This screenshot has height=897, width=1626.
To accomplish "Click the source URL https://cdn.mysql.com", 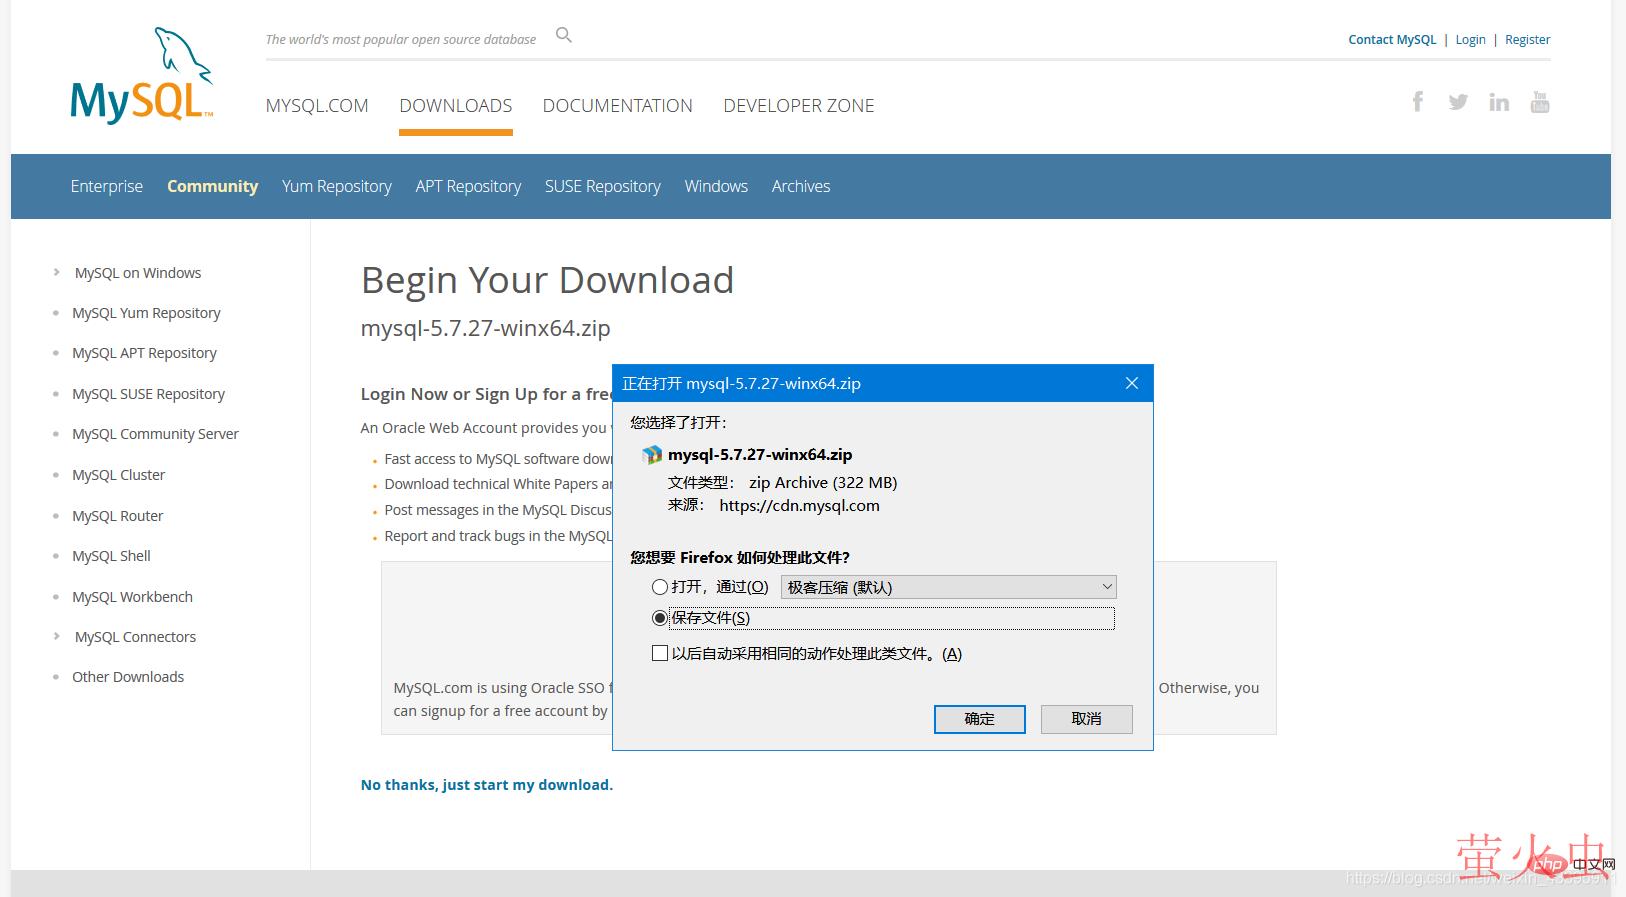I will [x=800, y=506].
